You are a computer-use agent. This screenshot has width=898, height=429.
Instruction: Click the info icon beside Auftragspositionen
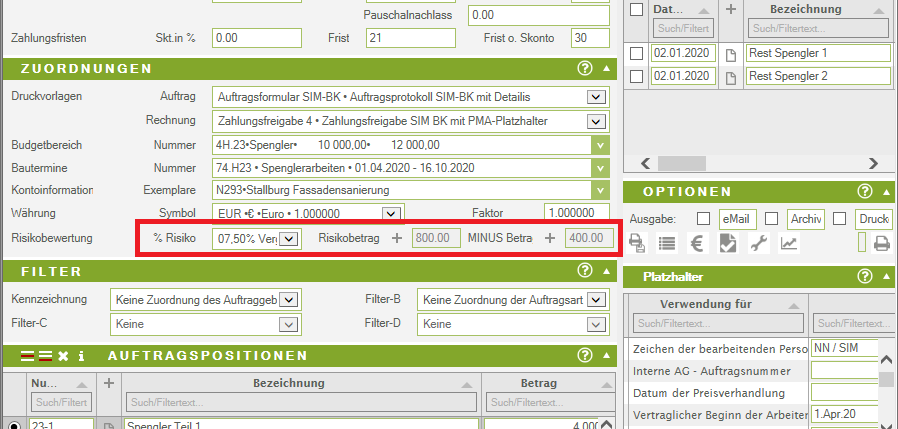81,356
